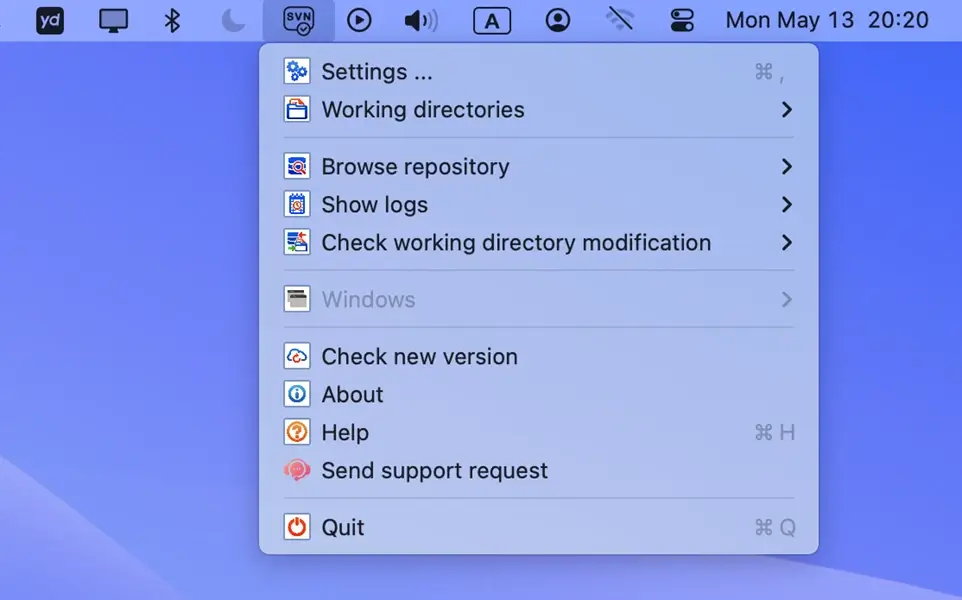Open Bluetooth status in menu bar
The width and height of the screenshot is (962, 600).
pyautogui.click(x=172, y=21)
